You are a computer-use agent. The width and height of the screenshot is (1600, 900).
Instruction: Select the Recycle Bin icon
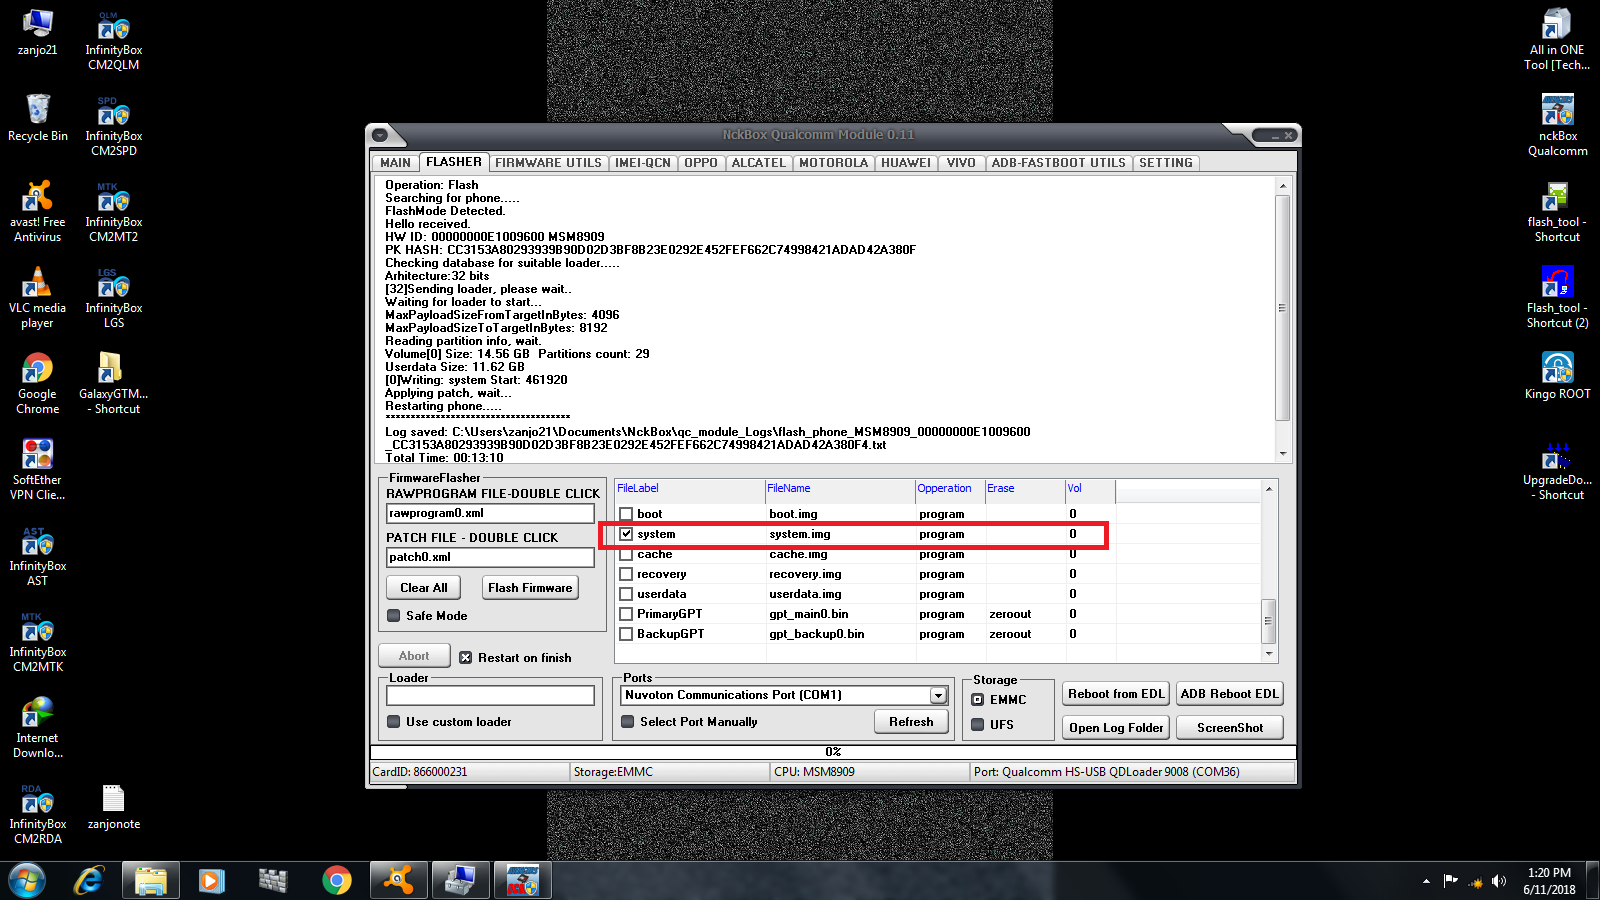coord(38,118)
